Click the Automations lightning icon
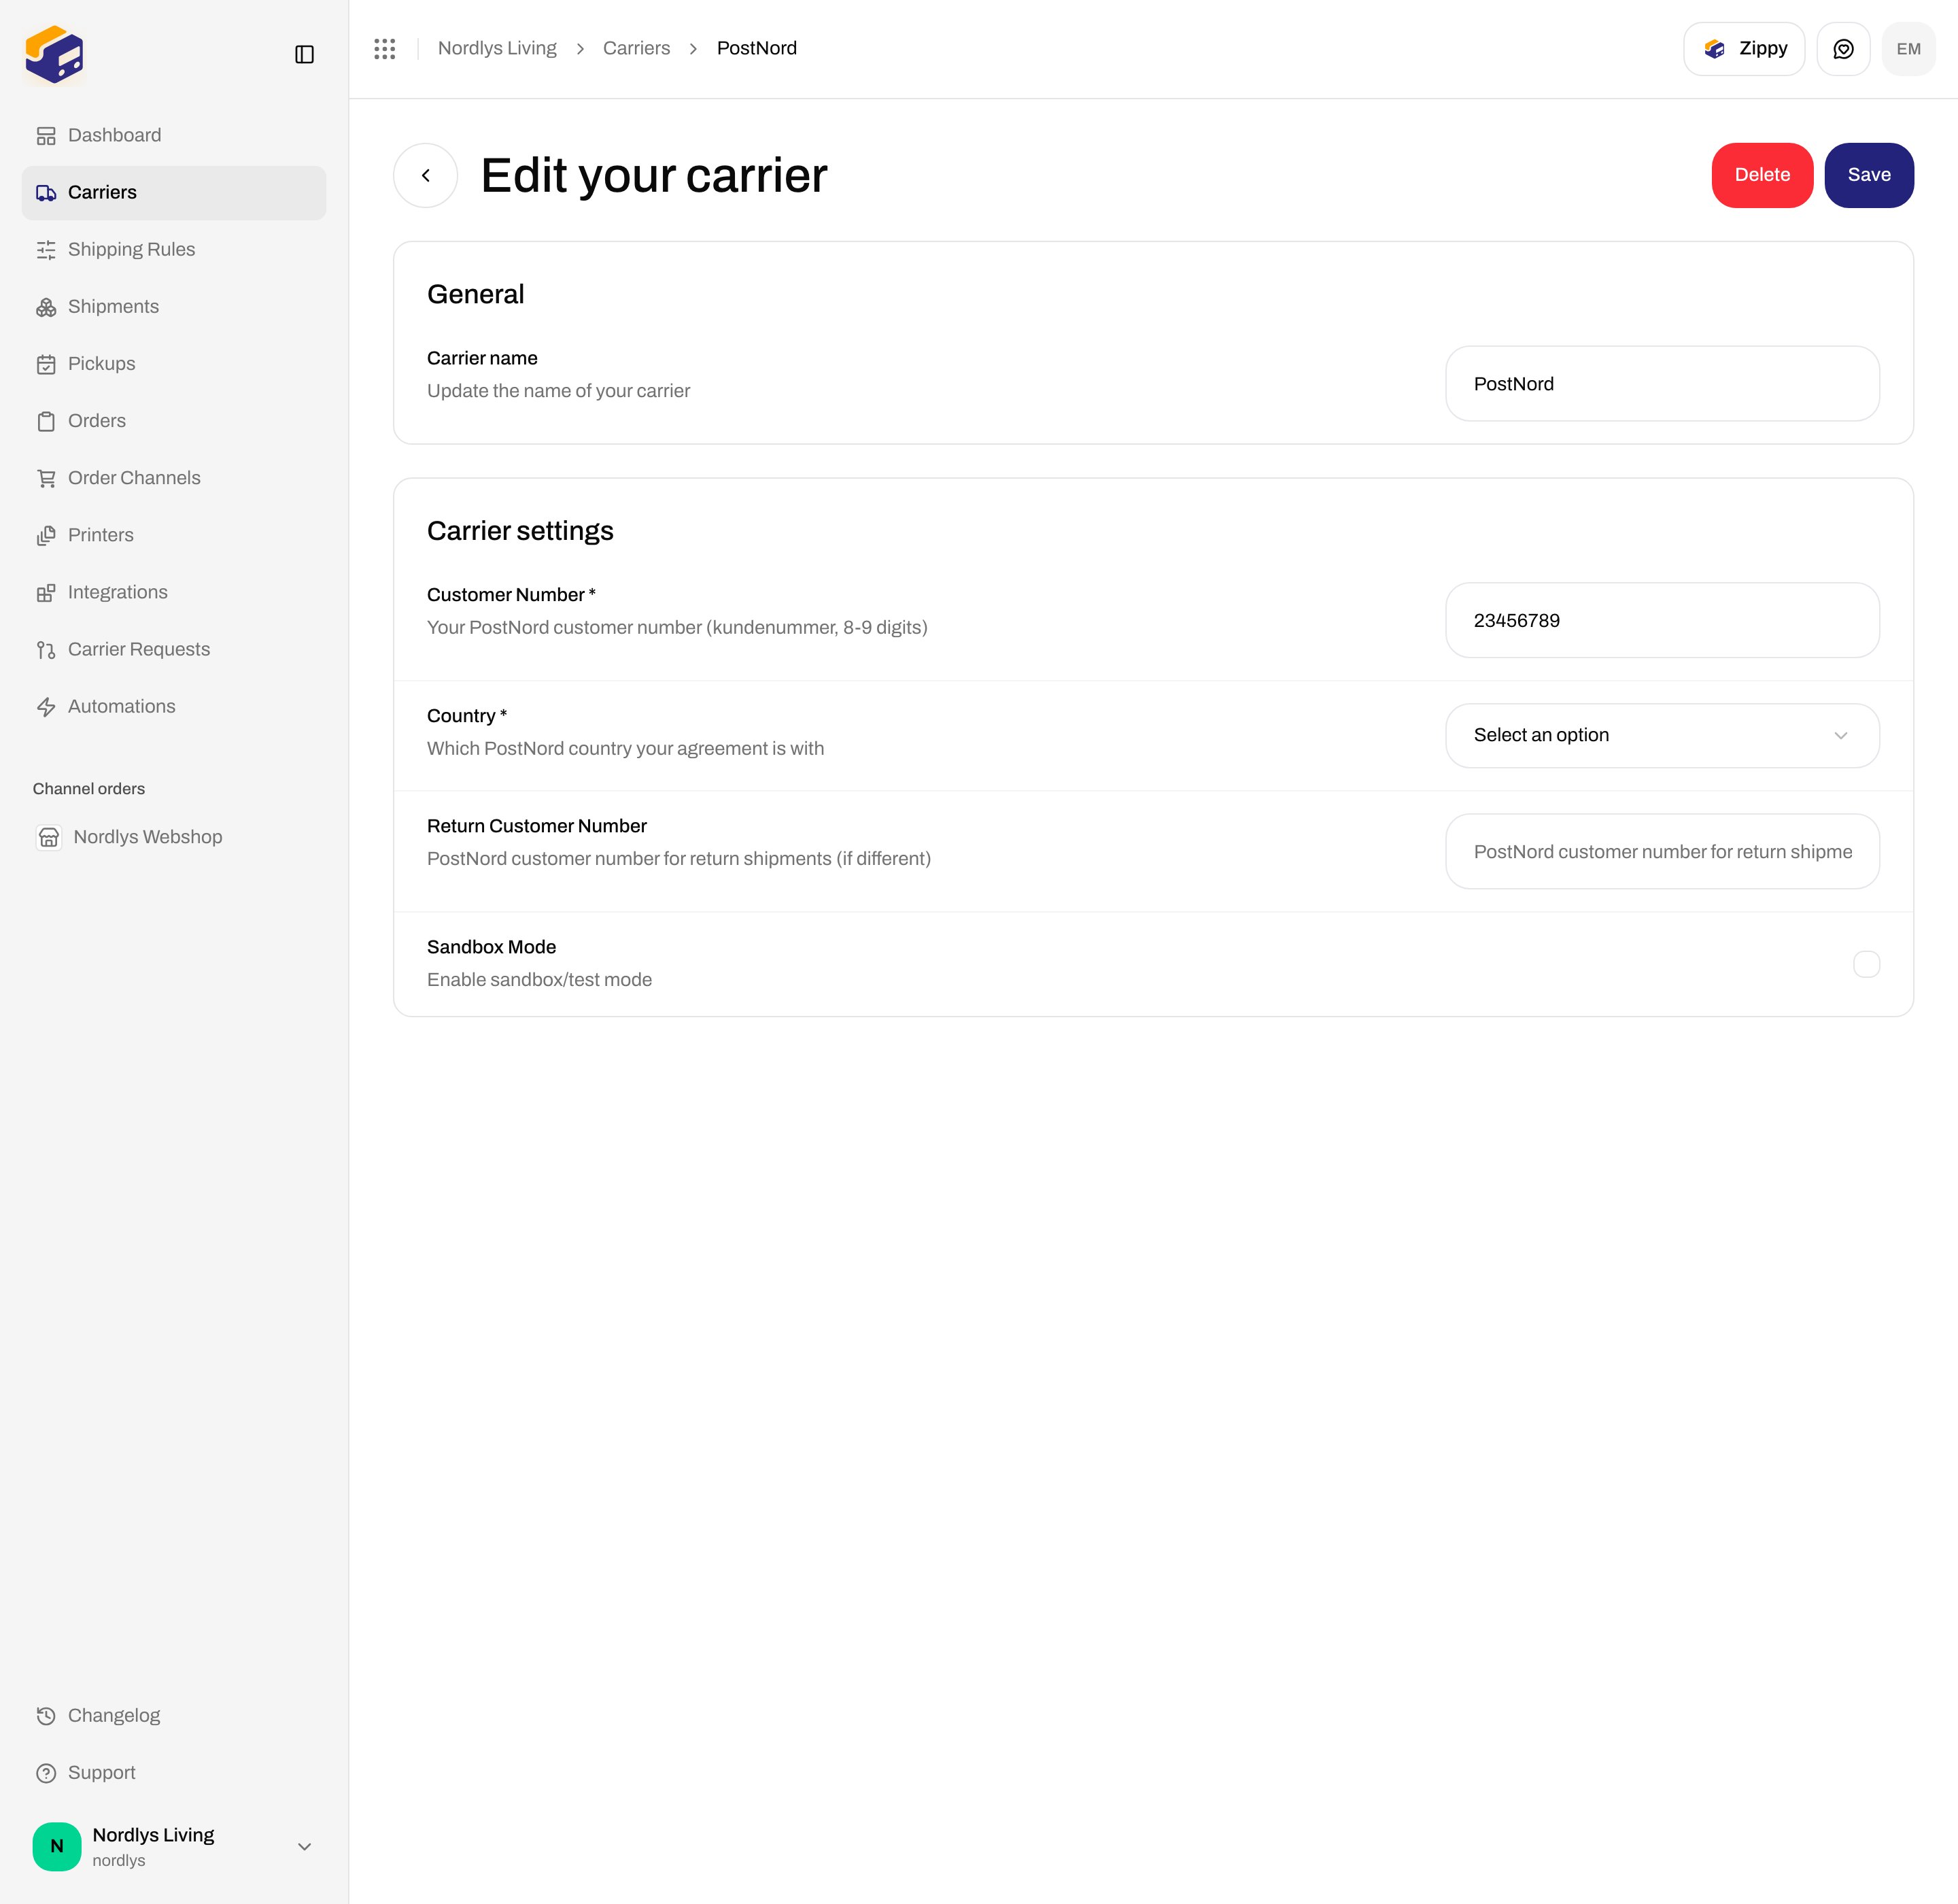Screen dimensions: 1958x1904 tap(46, 707)
